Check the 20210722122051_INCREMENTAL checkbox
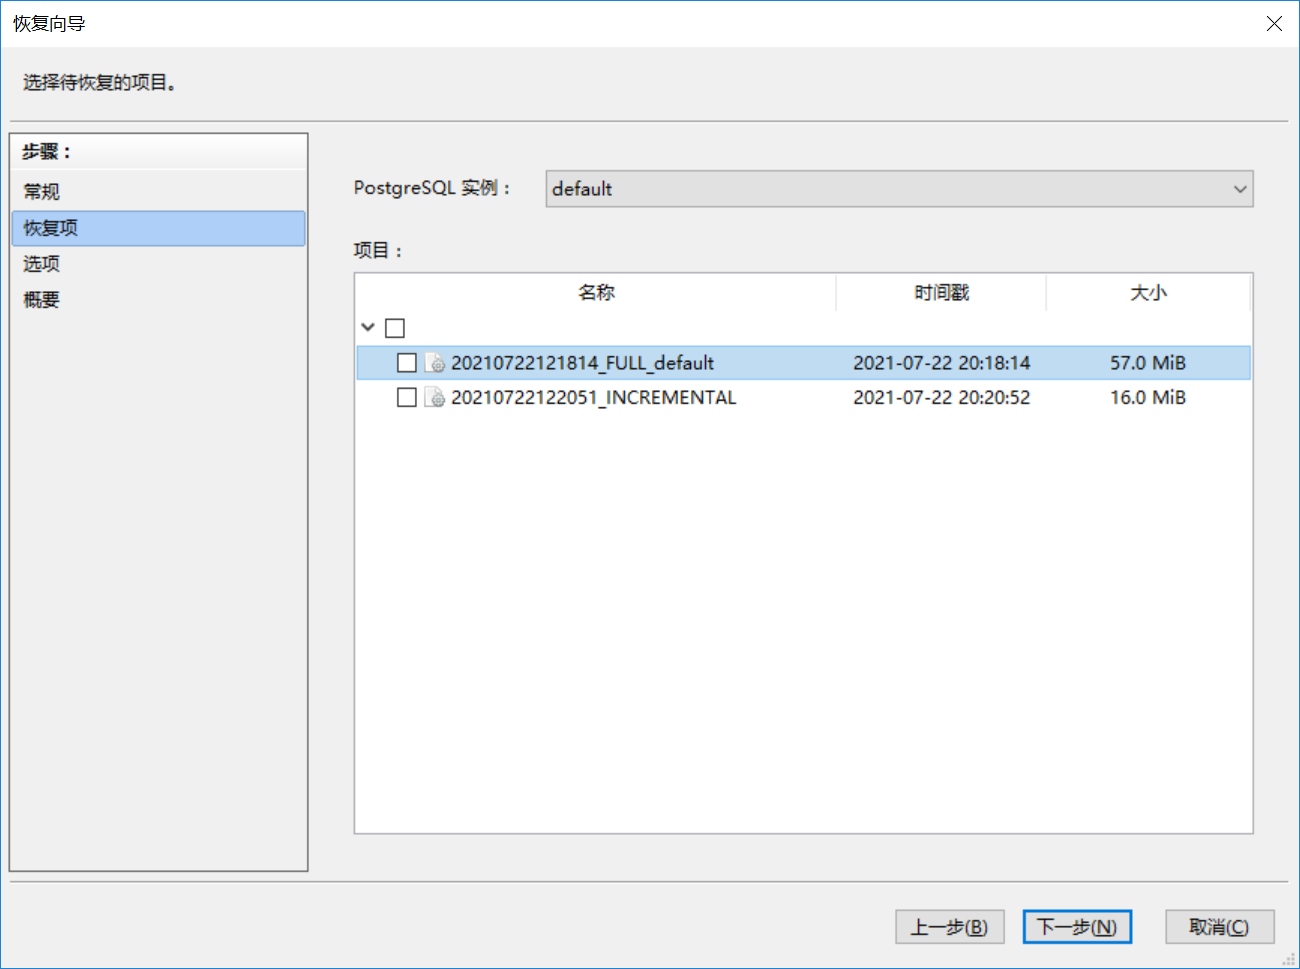This screenshot has height=969, width=1300. 407,398
